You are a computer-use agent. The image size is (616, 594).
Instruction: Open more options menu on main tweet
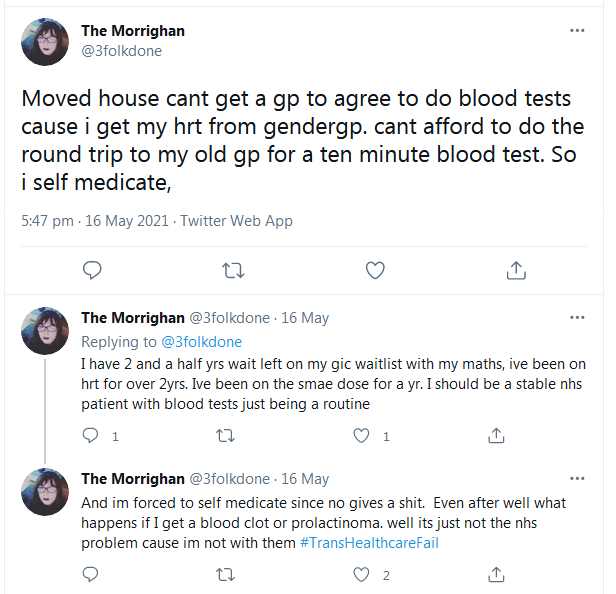tap(577, 31)
